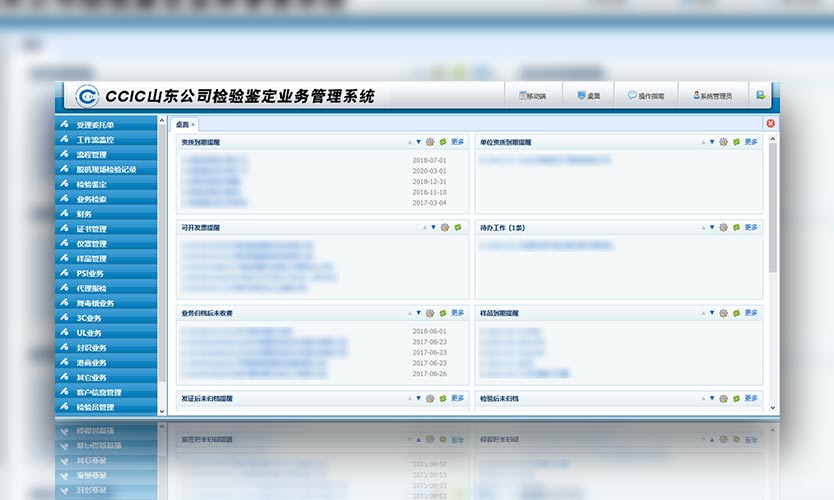The image size is (834, 500).
Task: Select 财务 in the sidebar
Action: [x=106, y=214]
